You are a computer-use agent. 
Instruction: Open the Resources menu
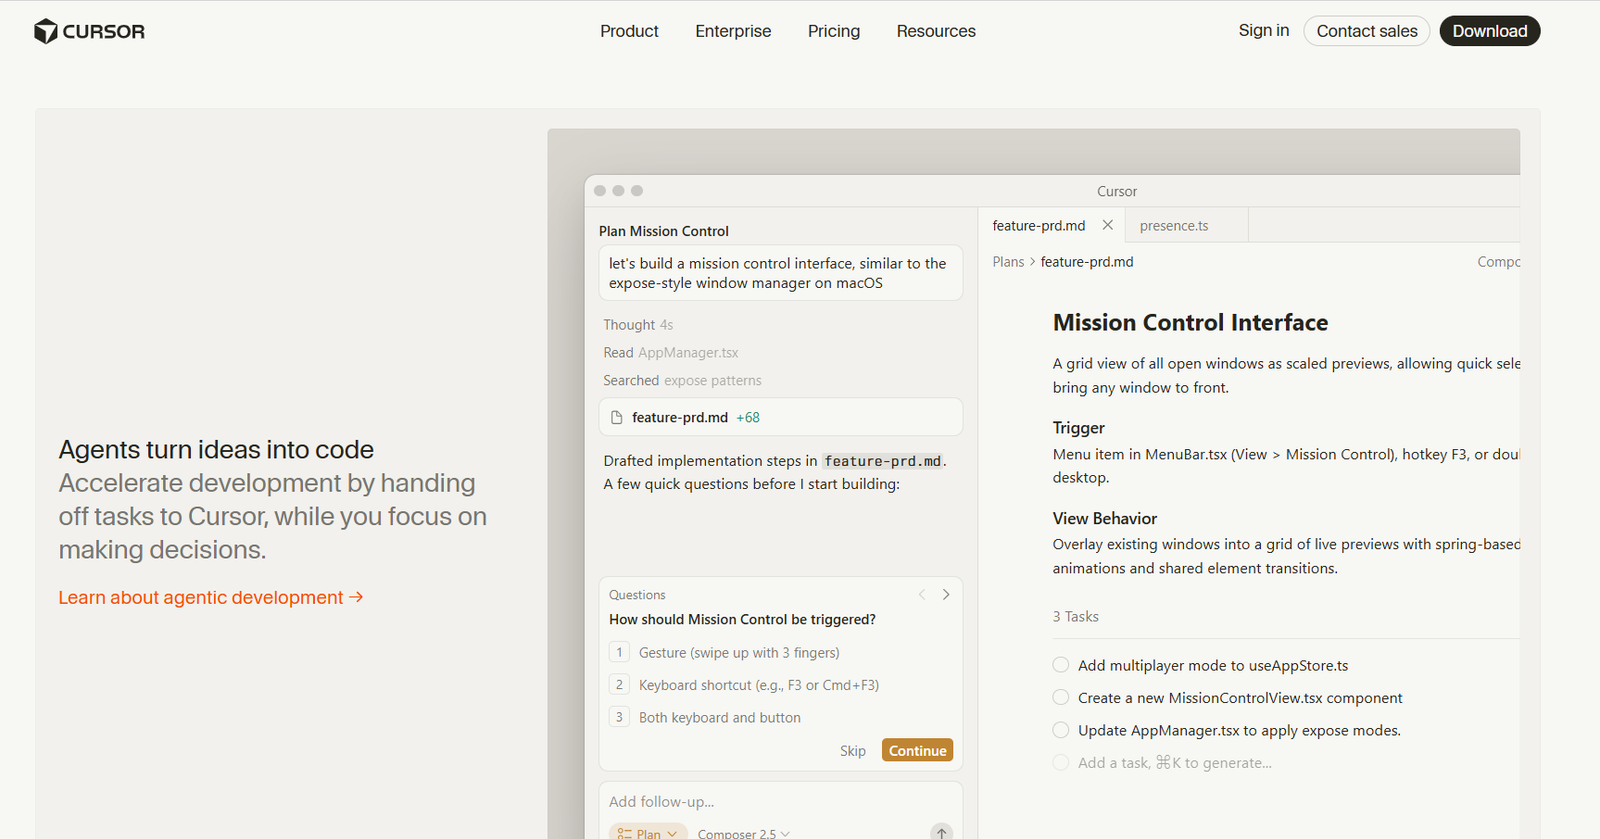(936, 31)
